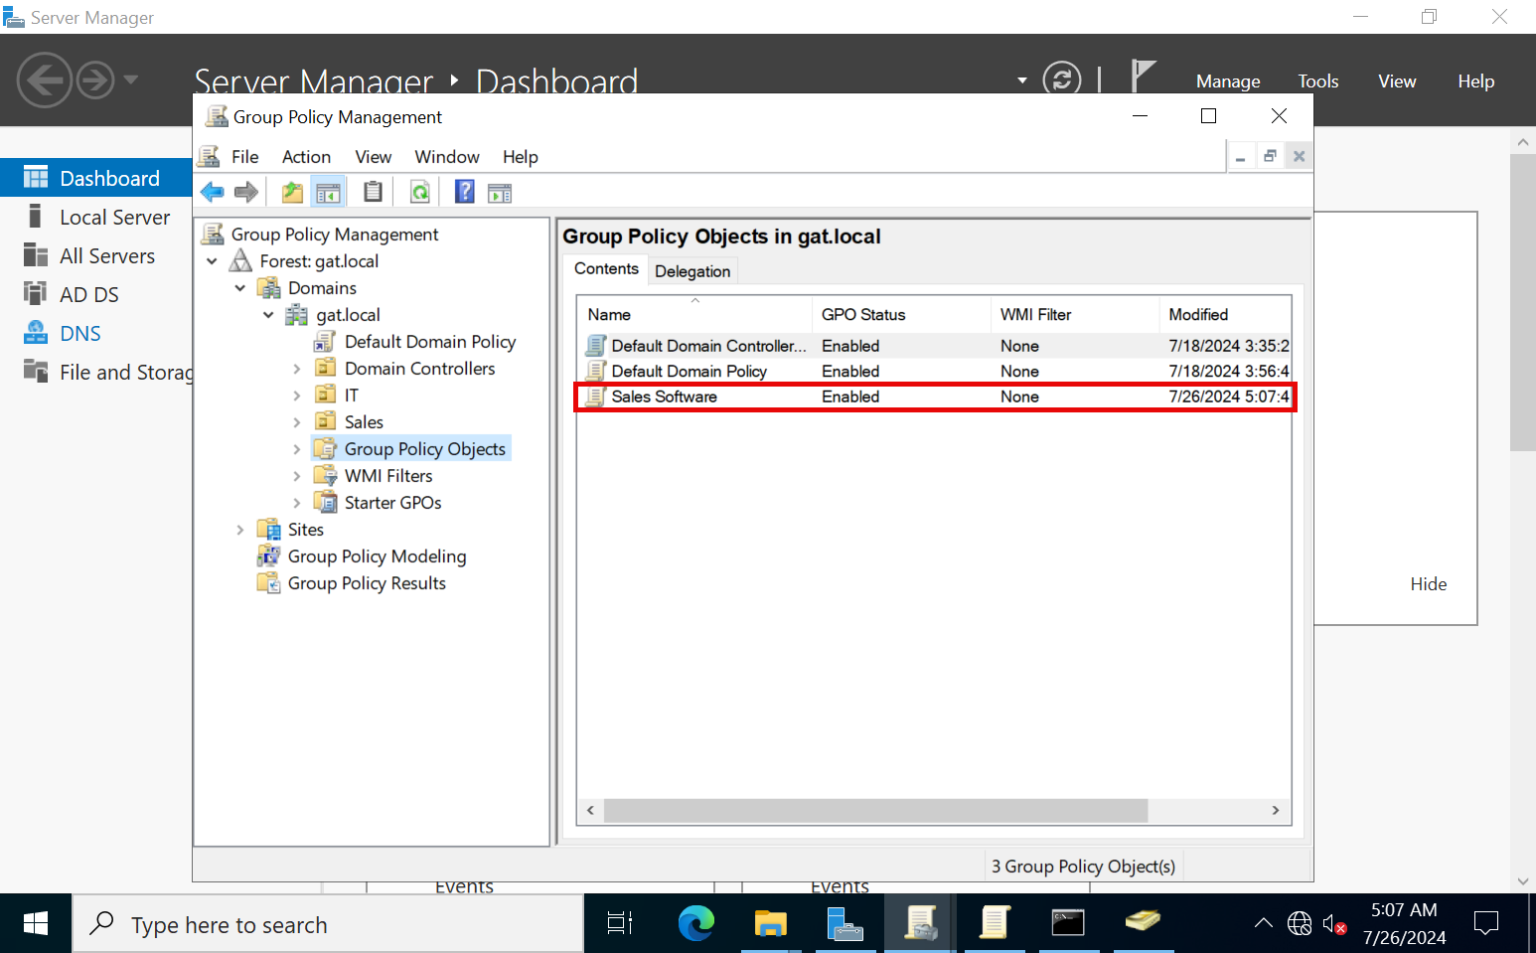Click the Forward navigation arrow in Group Policy Management
This screenshot has width=1536, height=953.
click(x=245, y=191)
